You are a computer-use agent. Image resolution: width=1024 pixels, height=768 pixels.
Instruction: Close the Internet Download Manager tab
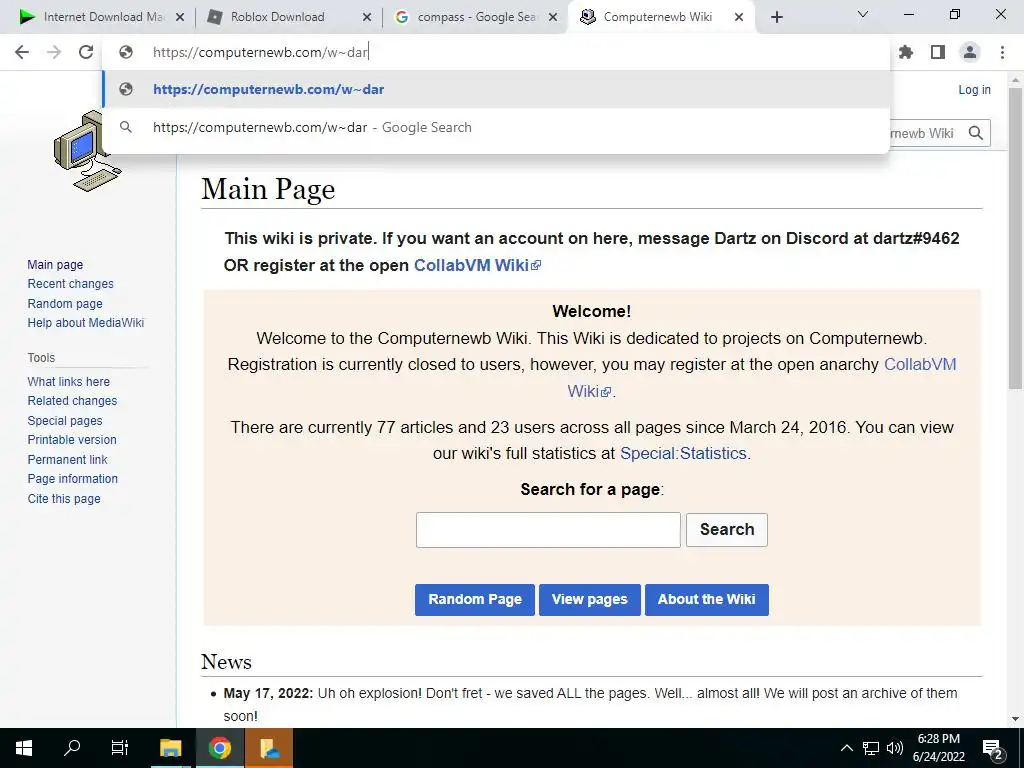180,17
